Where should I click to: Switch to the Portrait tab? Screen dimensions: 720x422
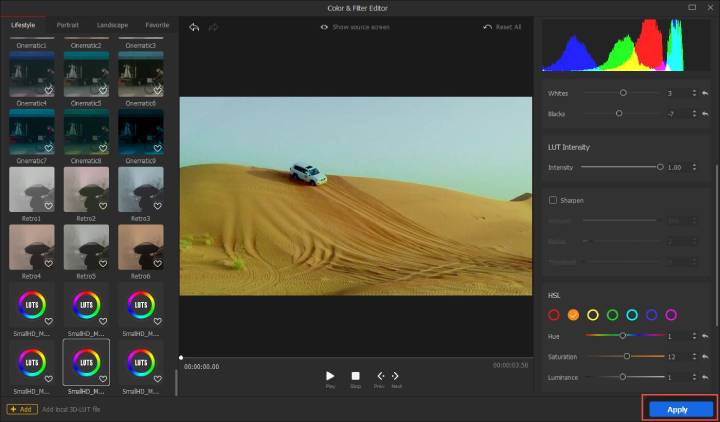click(x=68, y=24)
